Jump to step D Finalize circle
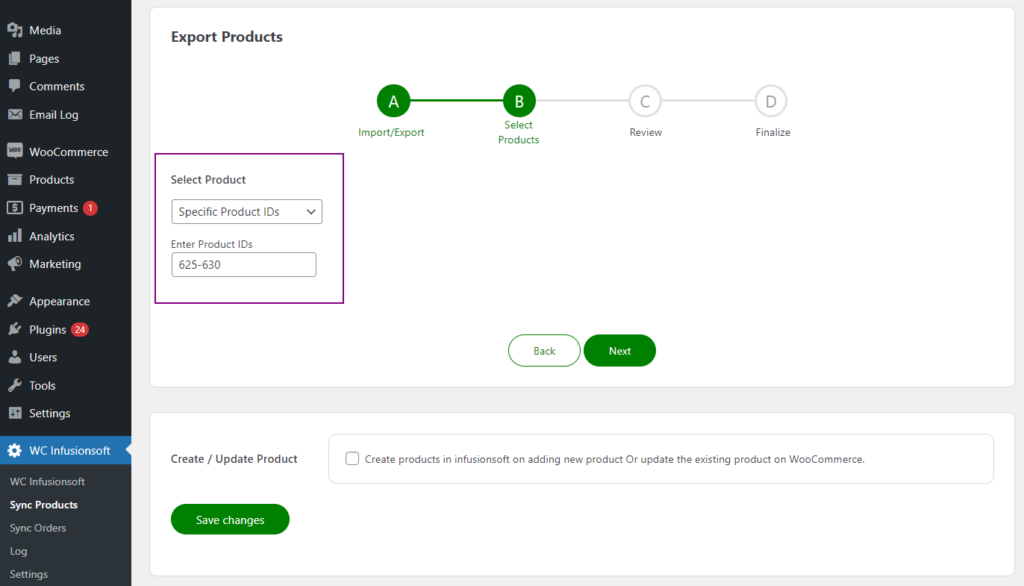Screen dimensions: 1024x586 pos(771,101)
